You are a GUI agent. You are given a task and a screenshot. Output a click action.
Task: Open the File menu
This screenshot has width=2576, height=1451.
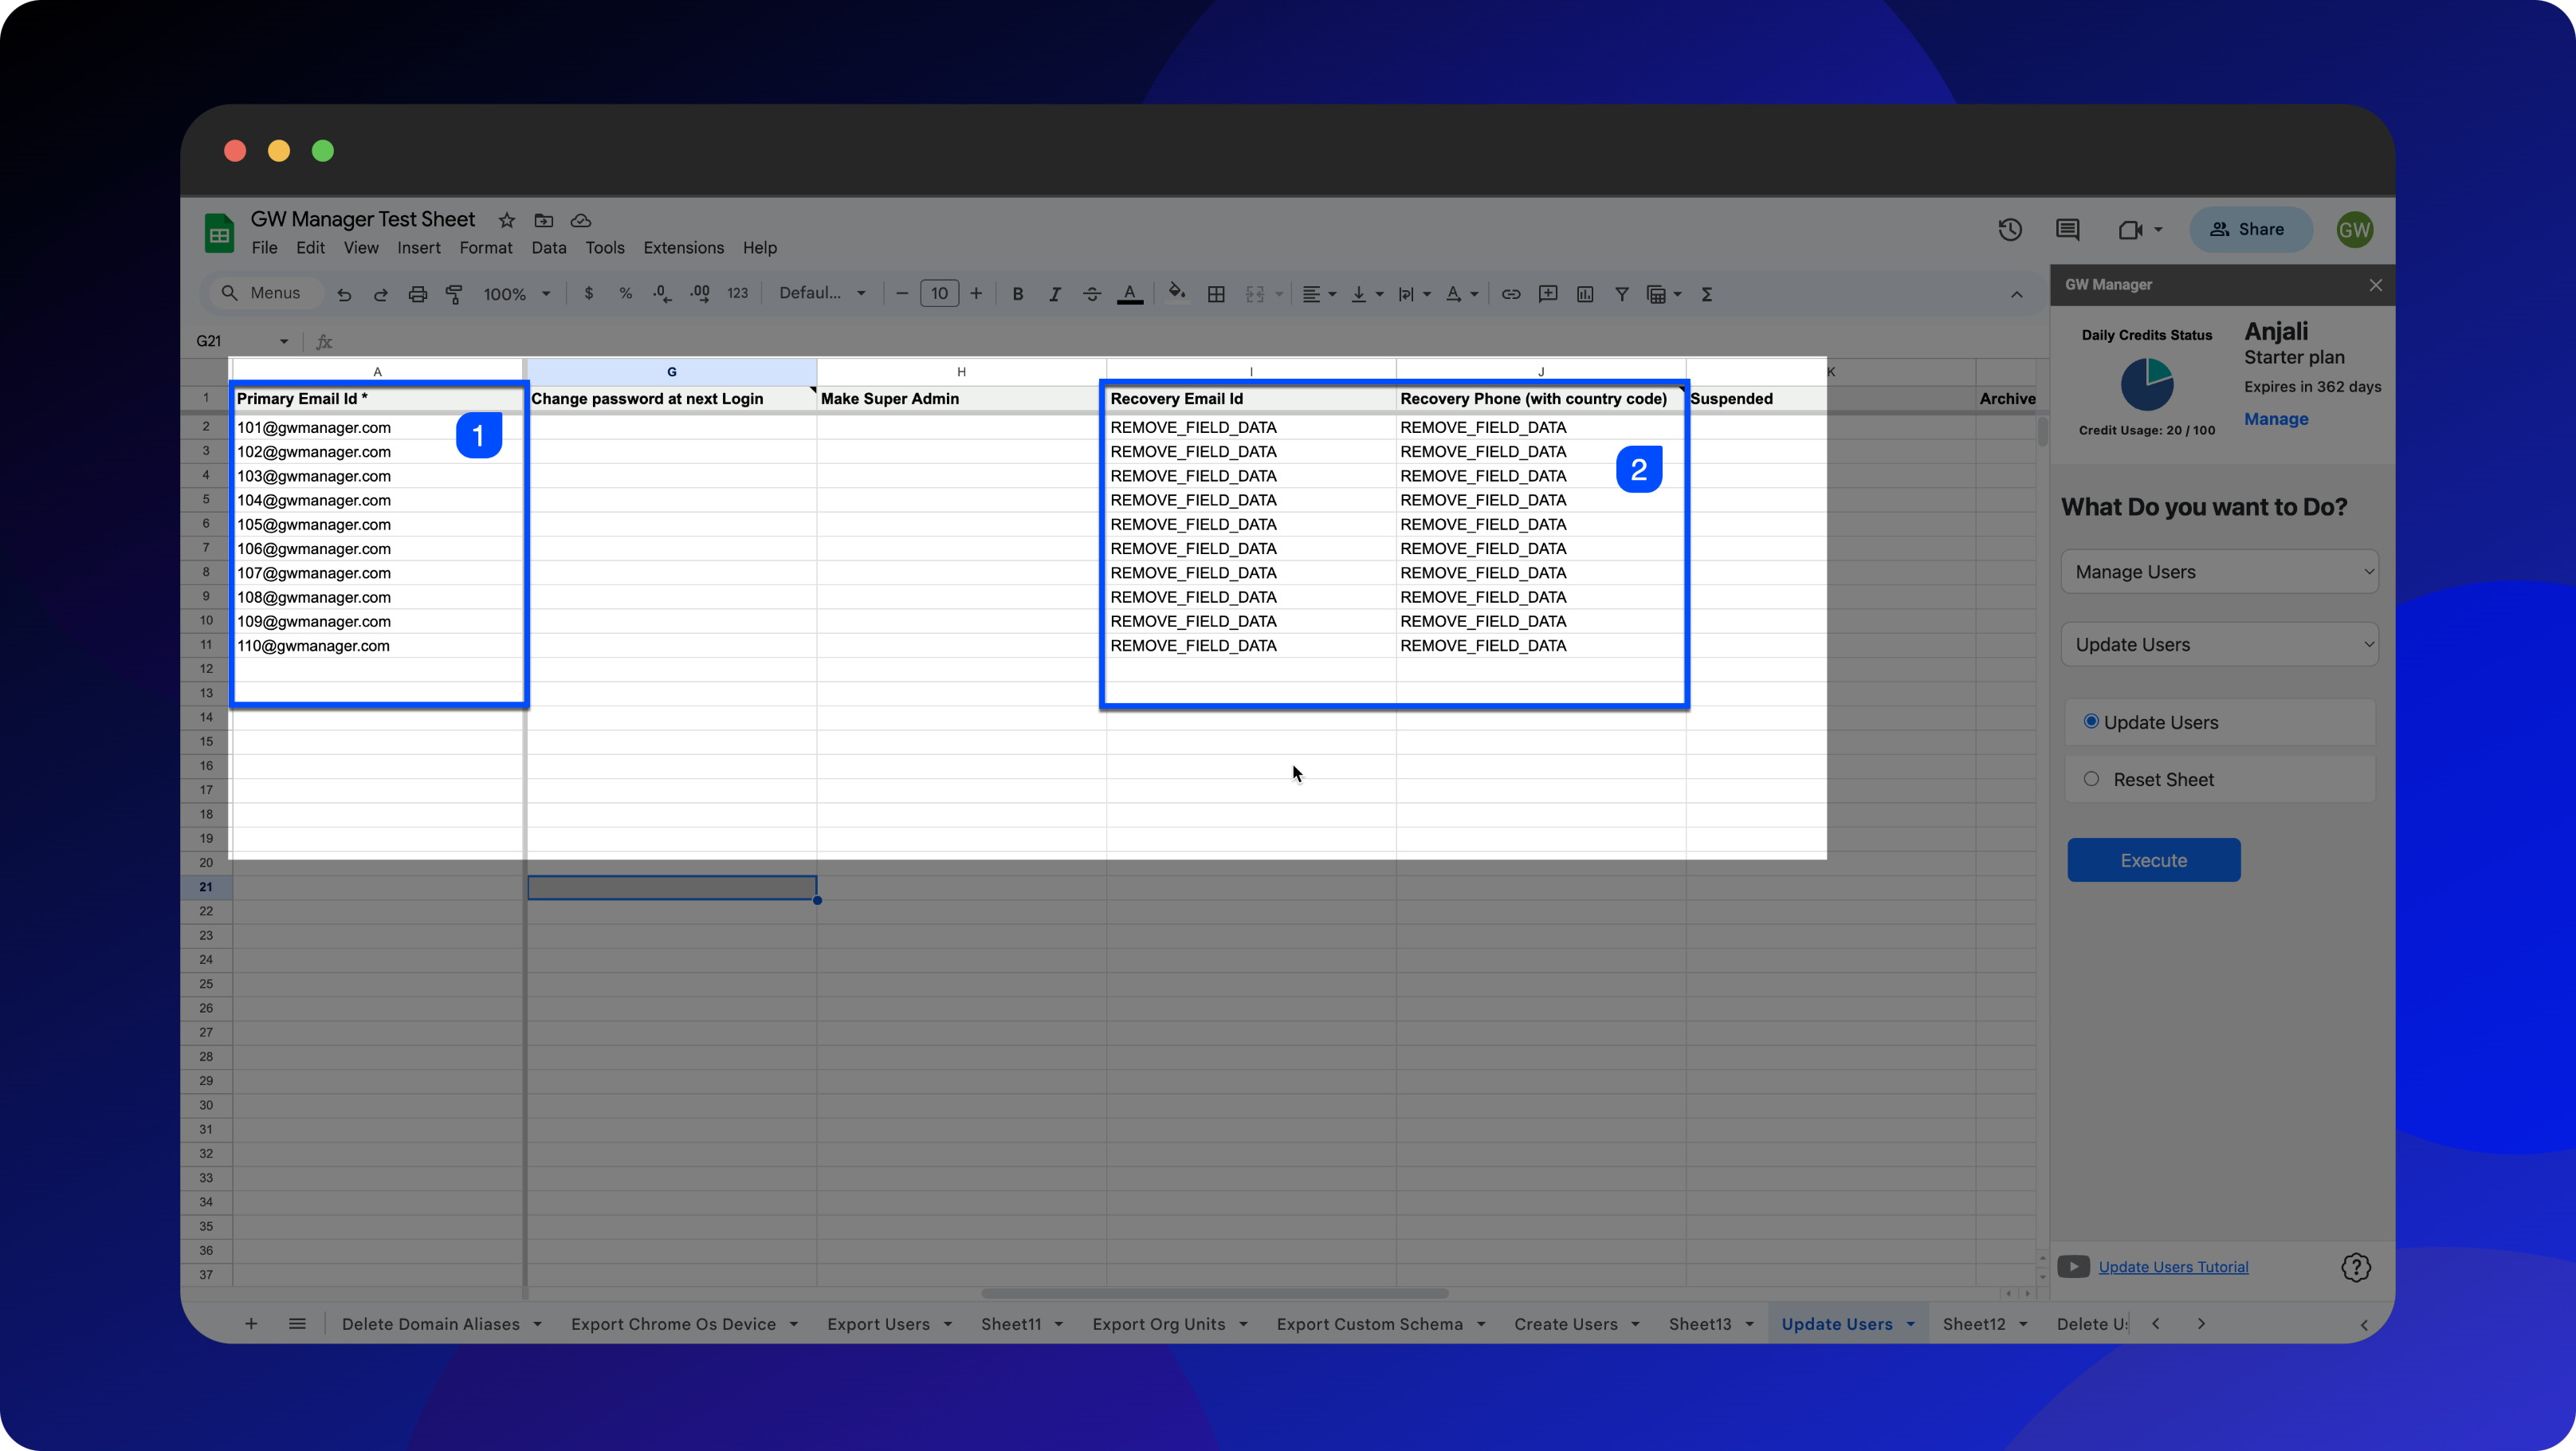264,247
